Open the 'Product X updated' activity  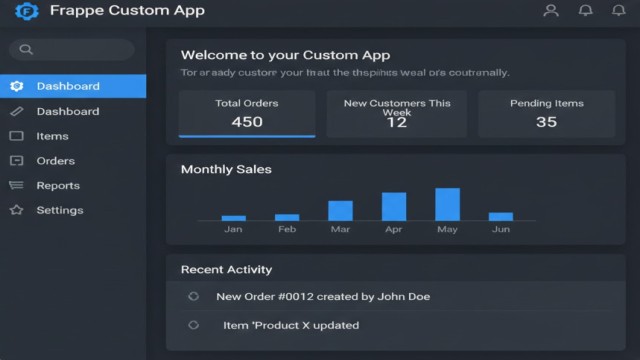pyautogui.click(x=291, y=325)
